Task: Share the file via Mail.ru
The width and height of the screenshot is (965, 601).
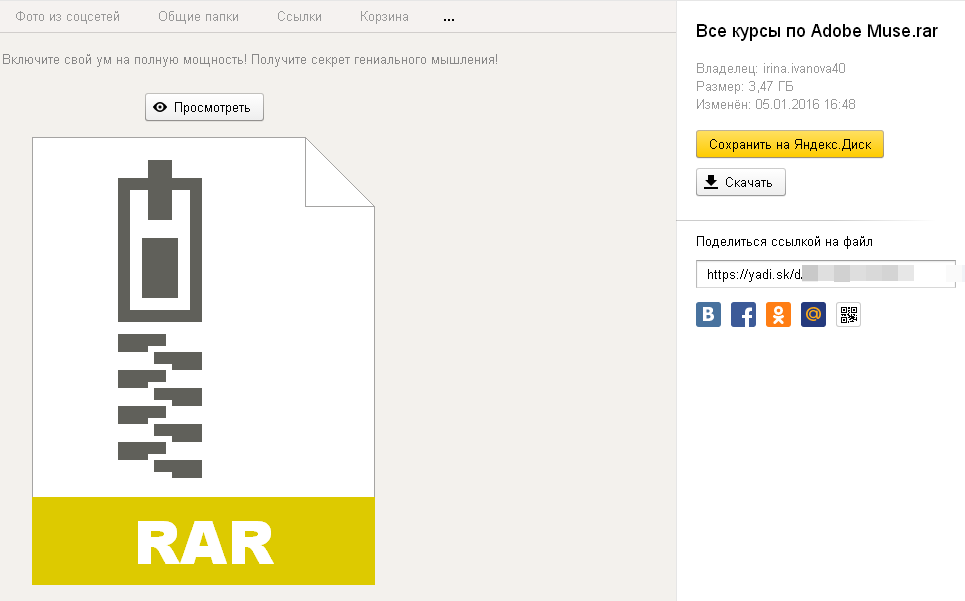Action: (x=813, y=314)
